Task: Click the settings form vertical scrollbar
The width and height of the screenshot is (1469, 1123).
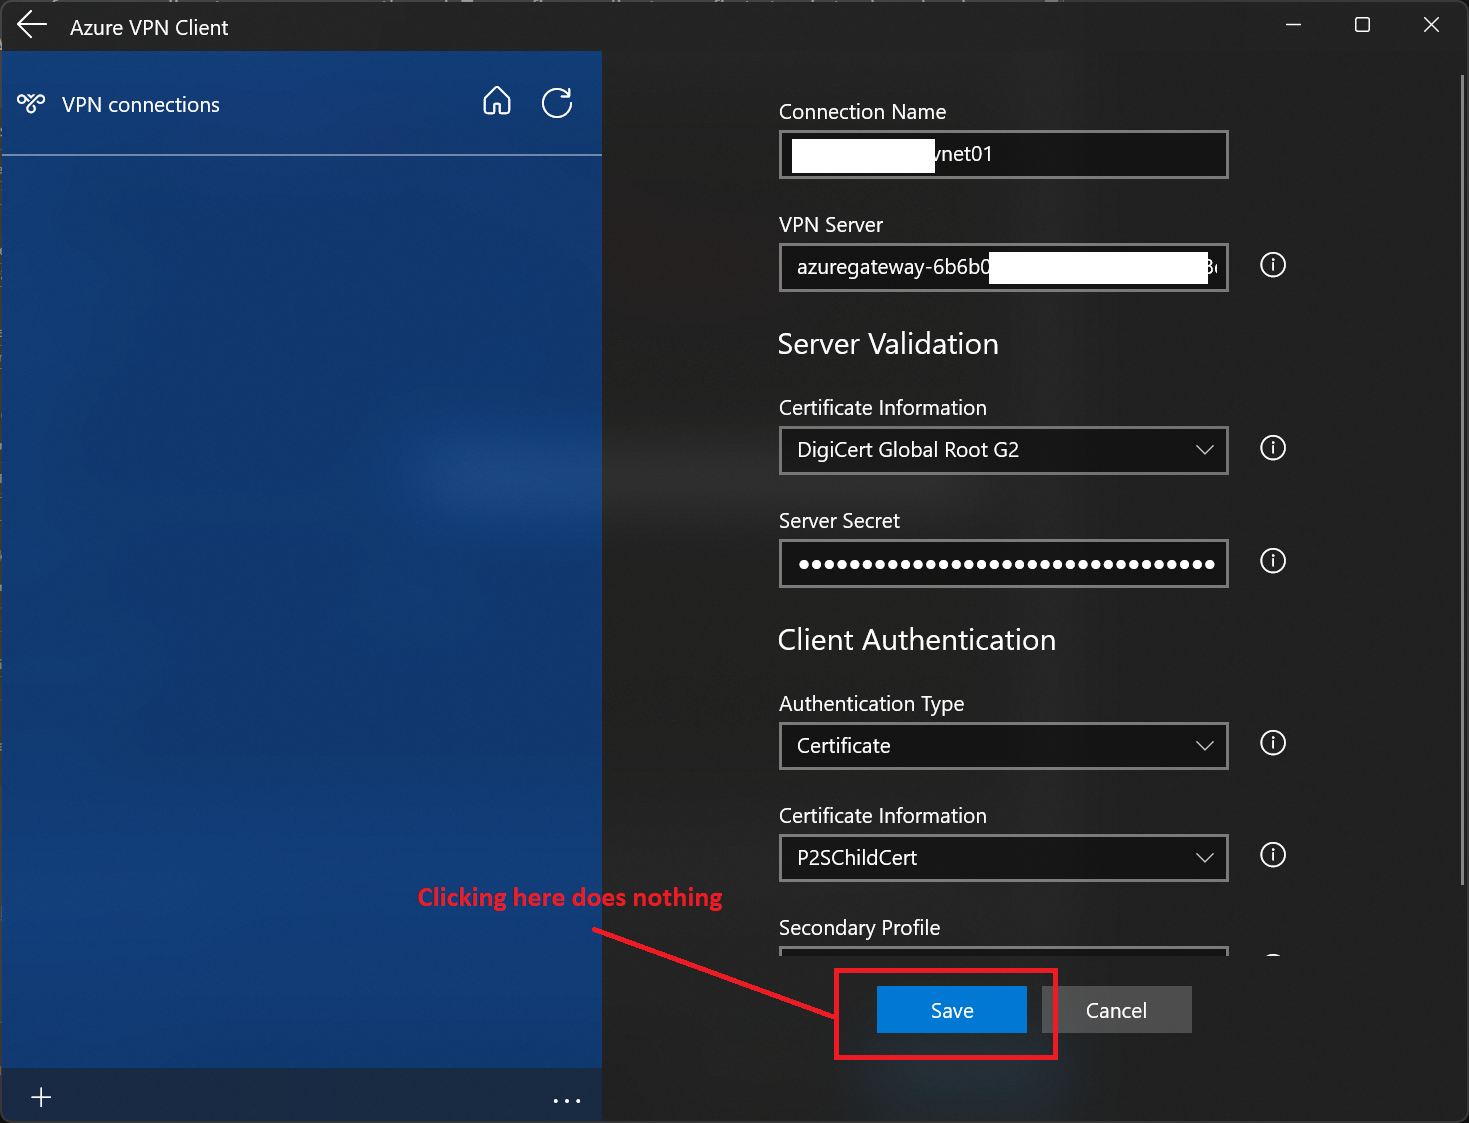Action: pyautogui.click(x=1462, y=480)
